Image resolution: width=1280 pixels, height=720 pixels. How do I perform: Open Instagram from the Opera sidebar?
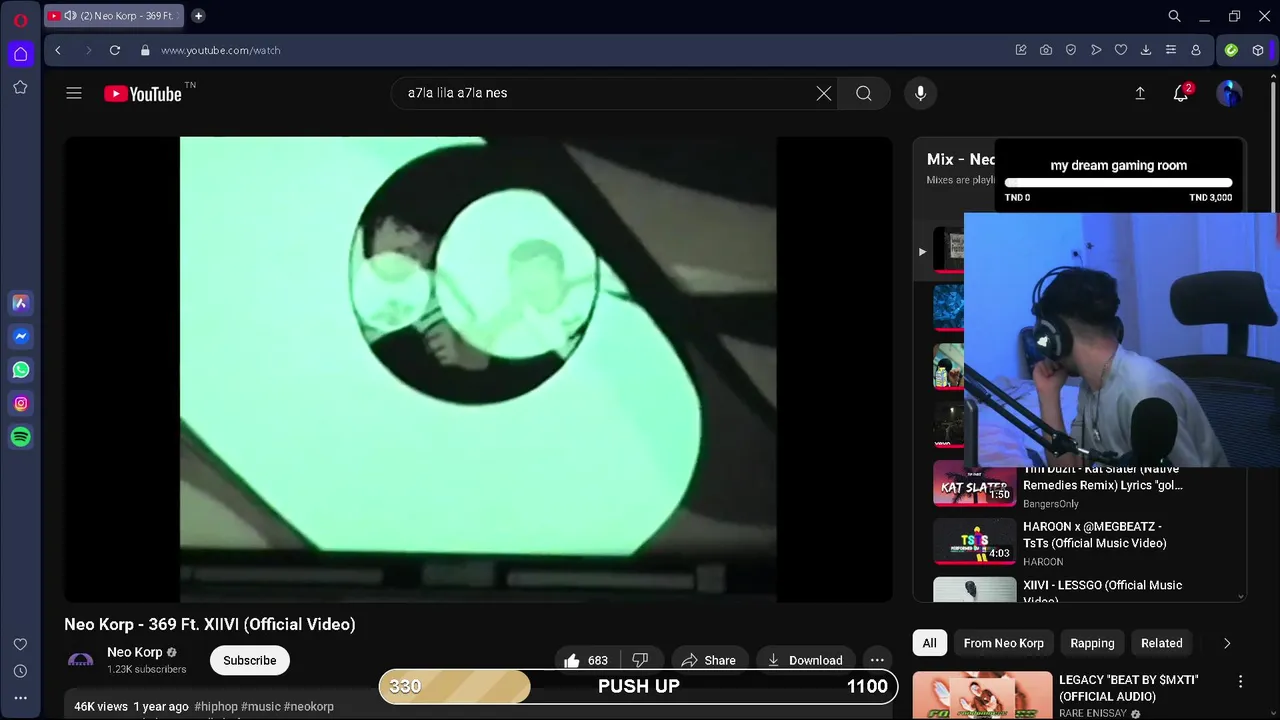click(20, 404)
